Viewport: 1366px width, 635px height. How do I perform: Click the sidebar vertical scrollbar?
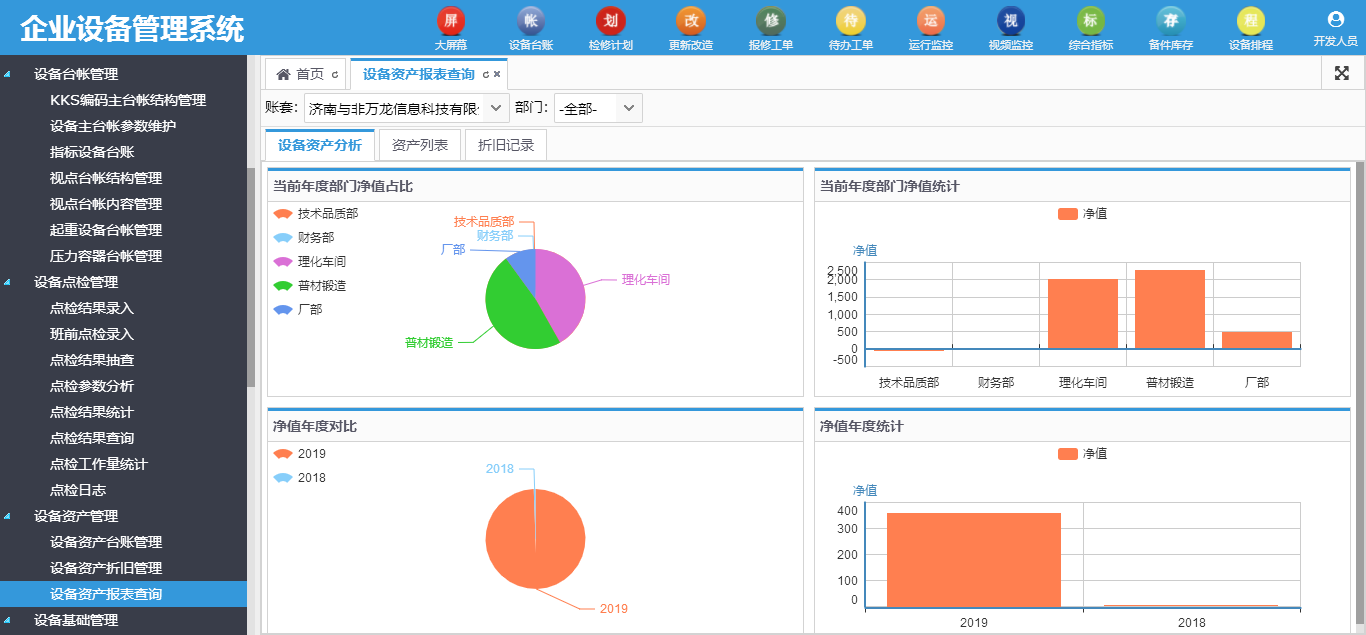252,278
